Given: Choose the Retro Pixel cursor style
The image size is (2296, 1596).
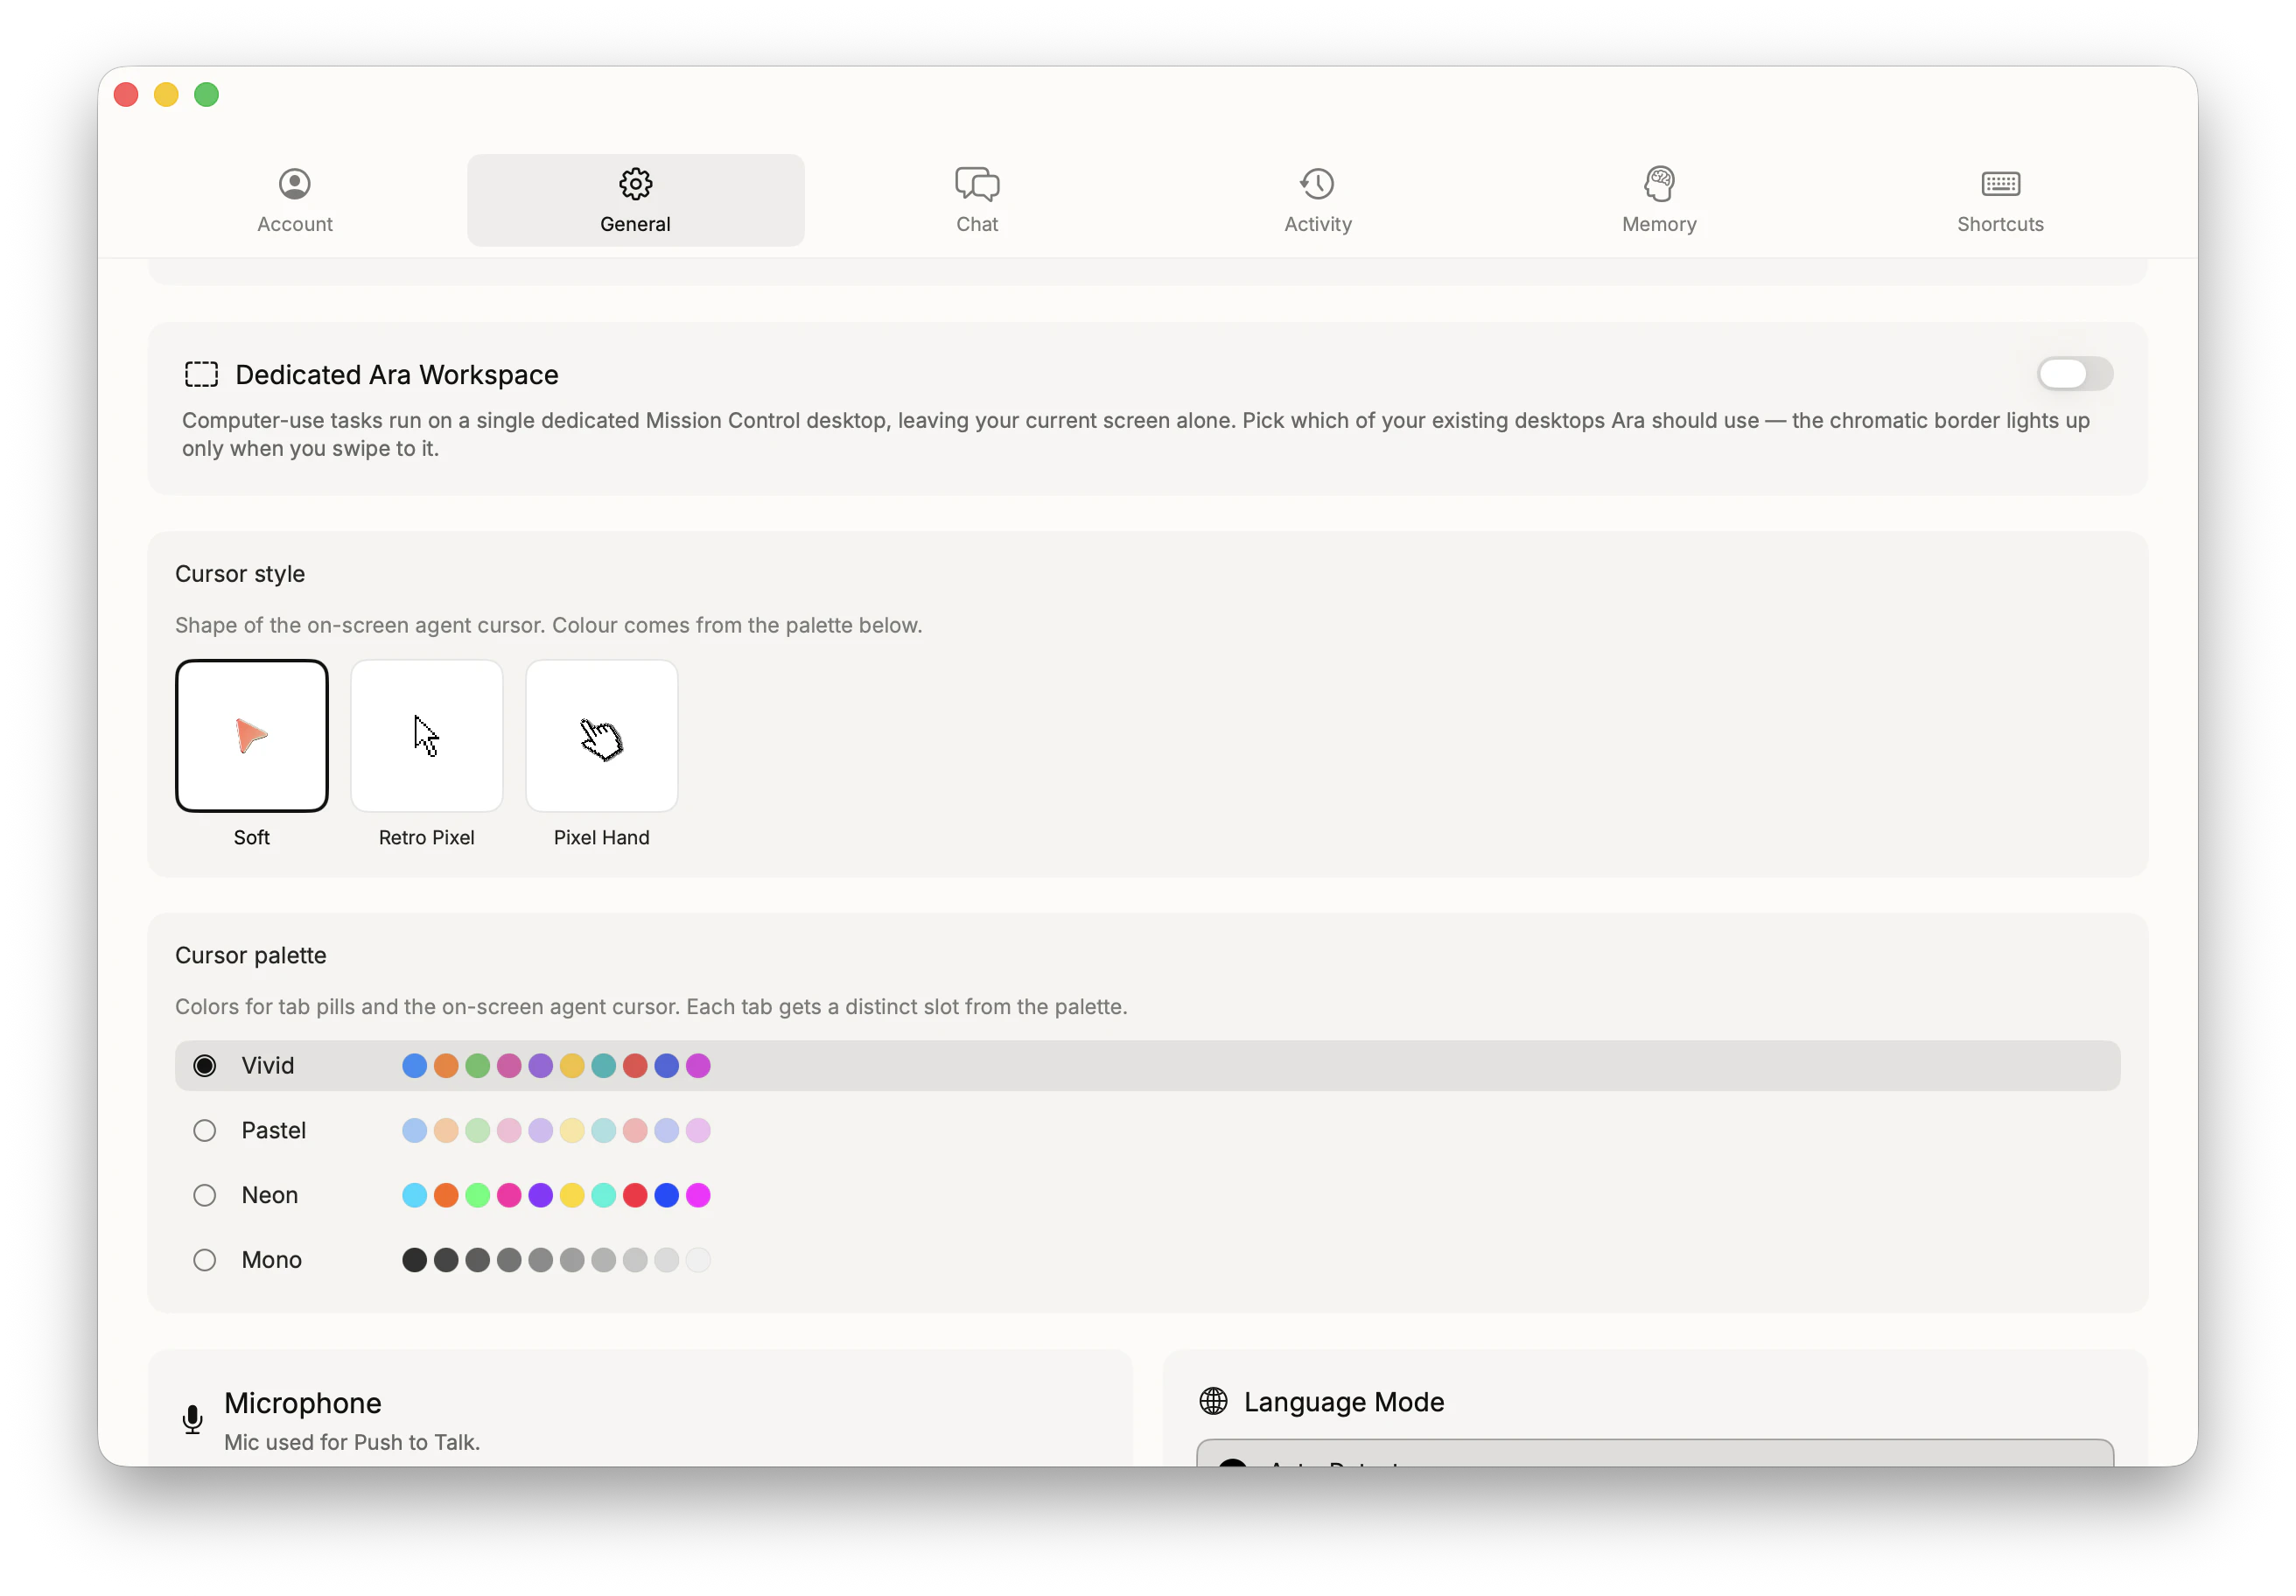Looking at the screenshot, I should pyautogui.click(x=427, y=736).
